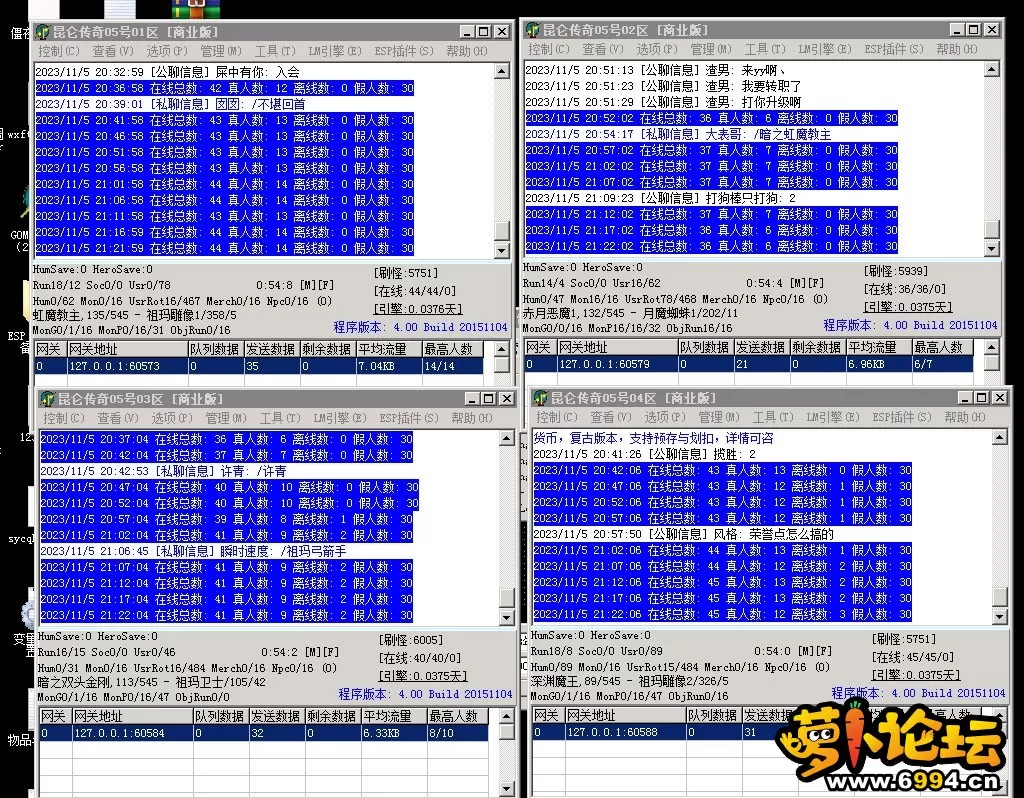This screenshot has height=798, width=1024.
Task: Click the gateway address cell 127.0.0.1:60584
Action: pyautogui.click(x=133, y=733)
